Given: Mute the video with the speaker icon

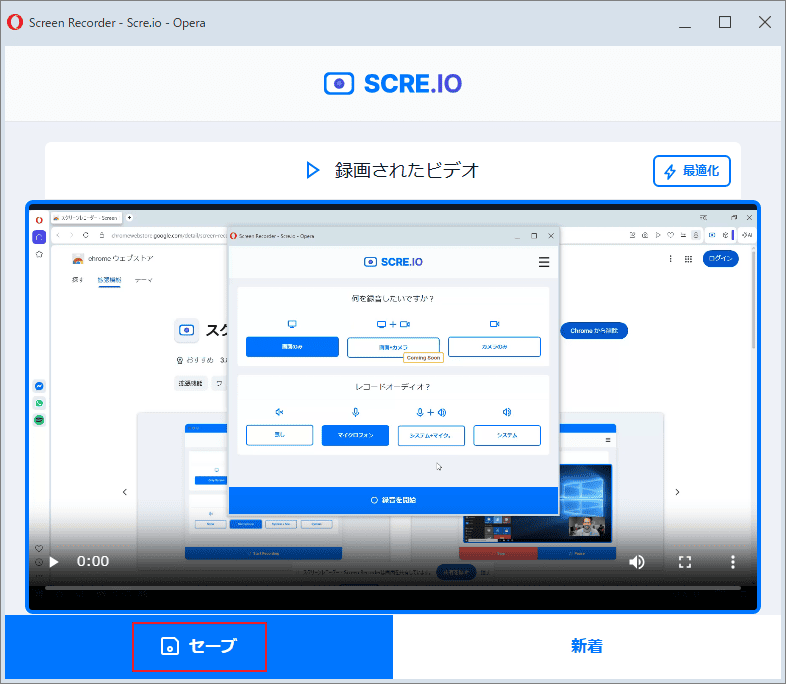Looking at the screenshot, I should (x=637, y=562).
